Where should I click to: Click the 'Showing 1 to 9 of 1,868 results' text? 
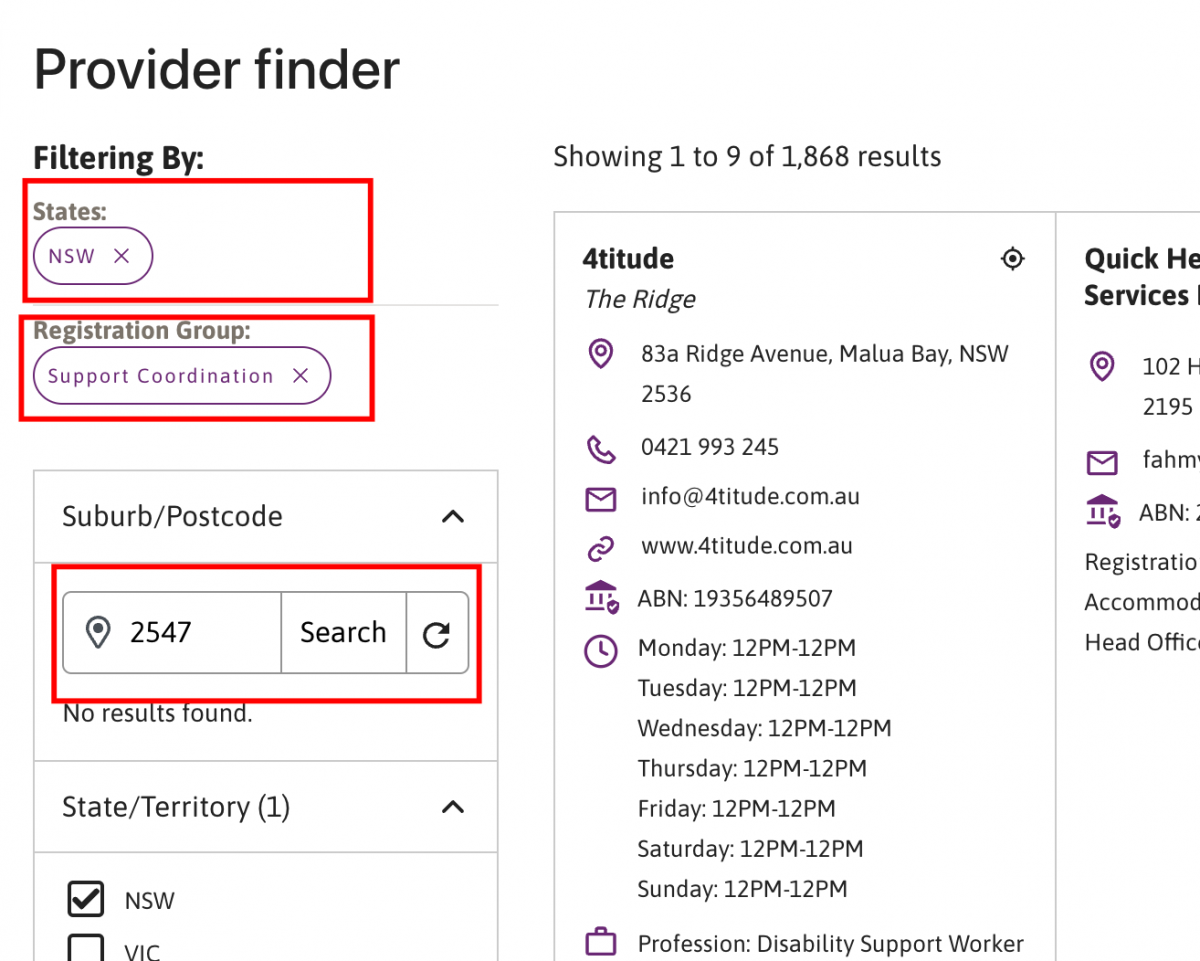click(x=747, y=157)
